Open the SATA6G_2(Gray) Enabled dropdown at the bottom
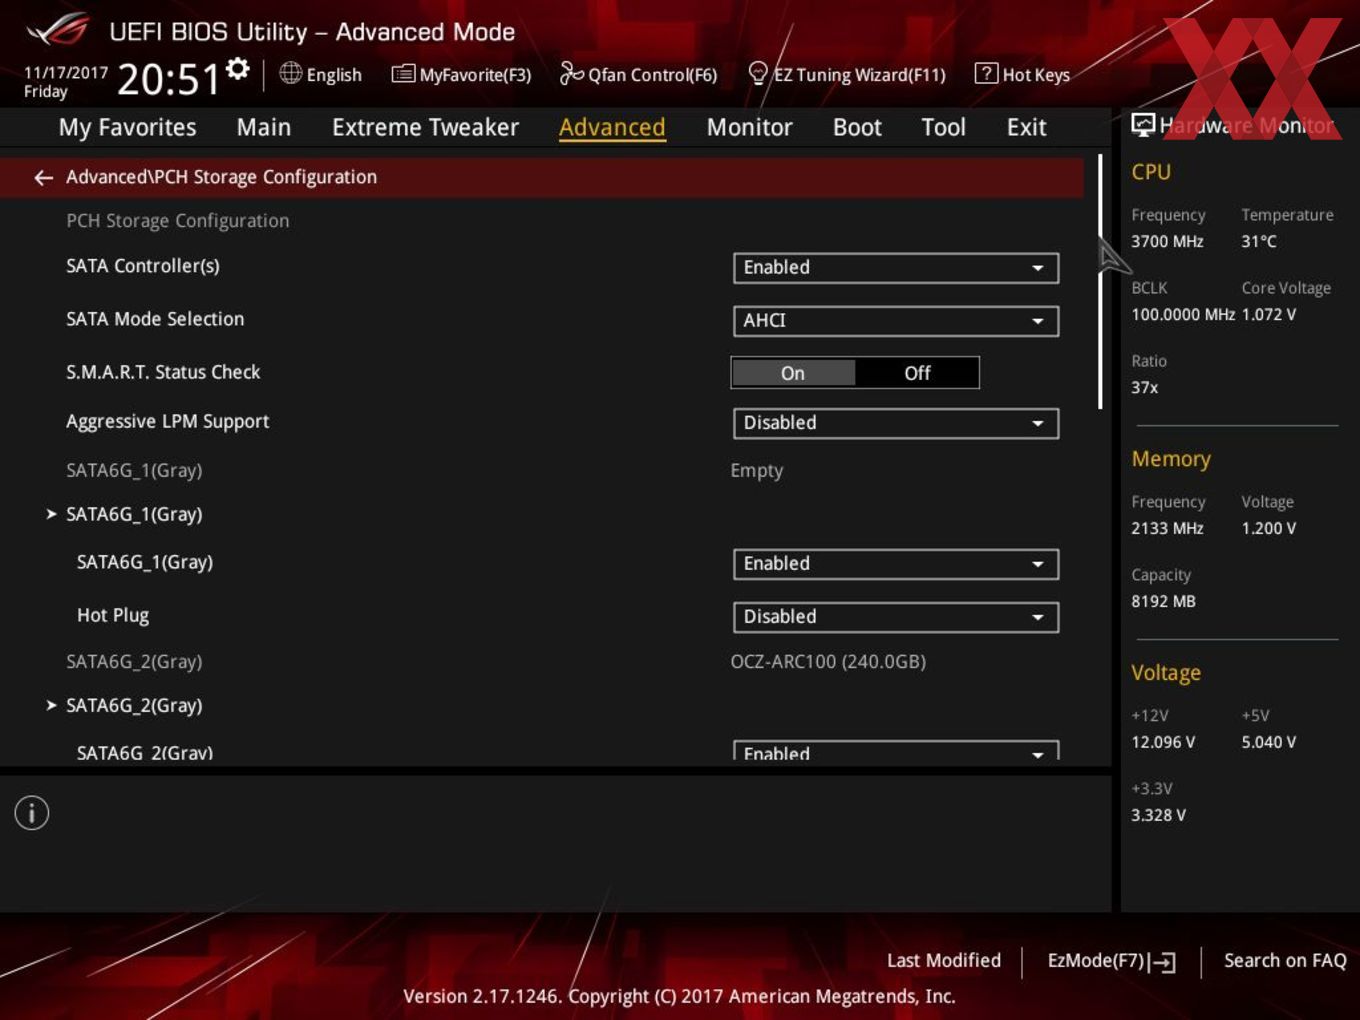The image size is (1360, 1020). point(896,751)
